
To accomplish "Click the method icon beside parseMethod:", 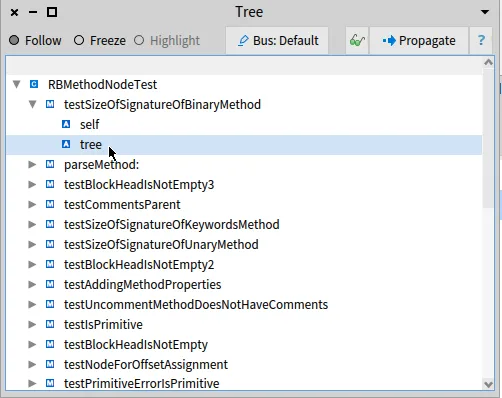I will [50, 164].
